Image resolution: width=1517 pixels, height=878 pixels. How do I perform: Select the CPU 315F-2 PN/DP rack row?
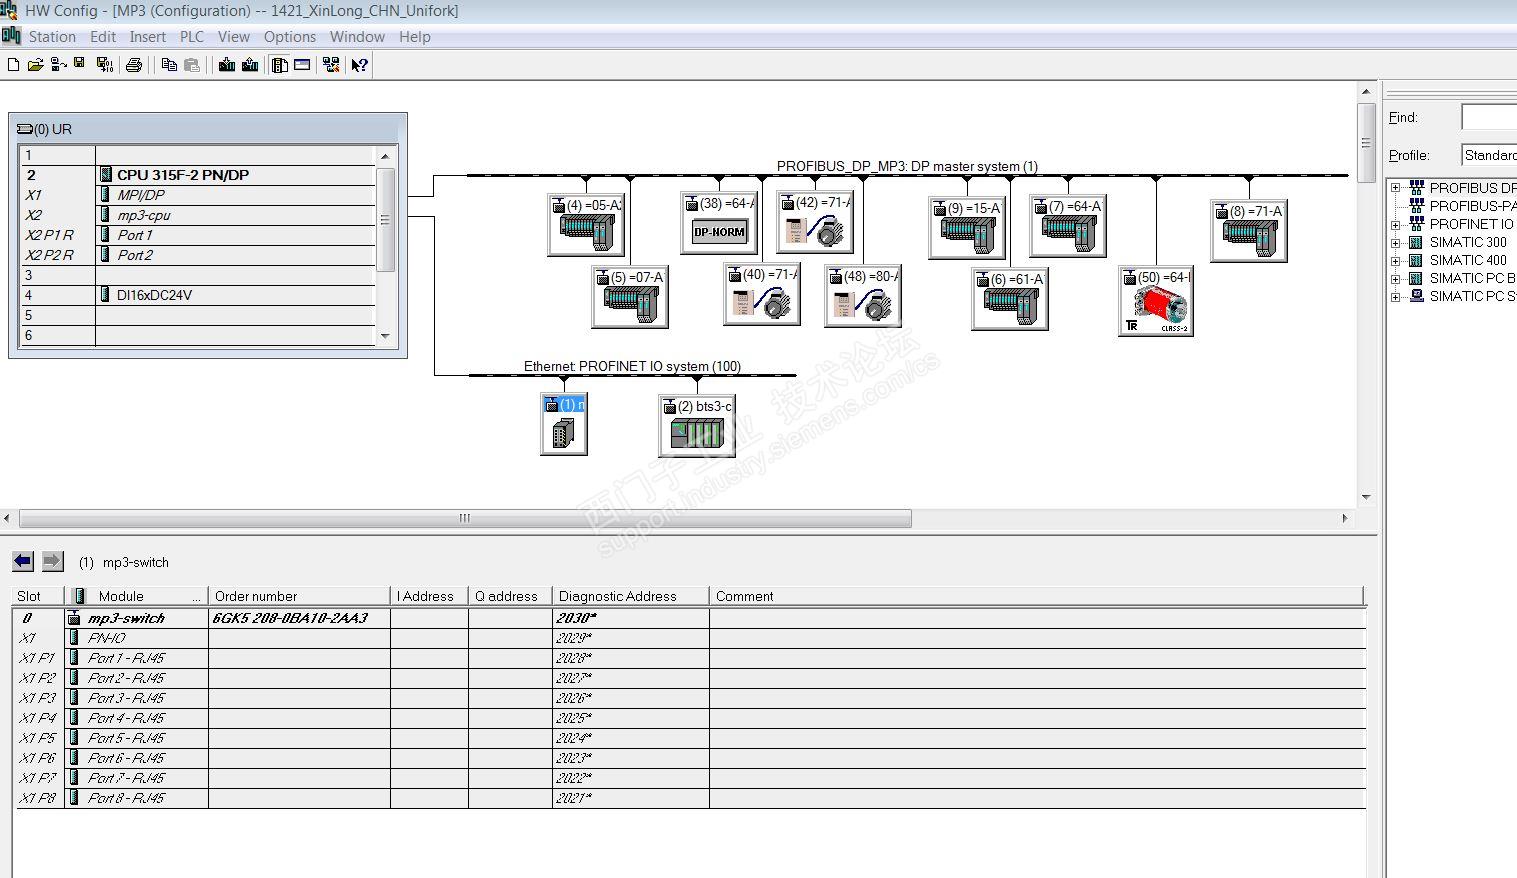[197, 175]
